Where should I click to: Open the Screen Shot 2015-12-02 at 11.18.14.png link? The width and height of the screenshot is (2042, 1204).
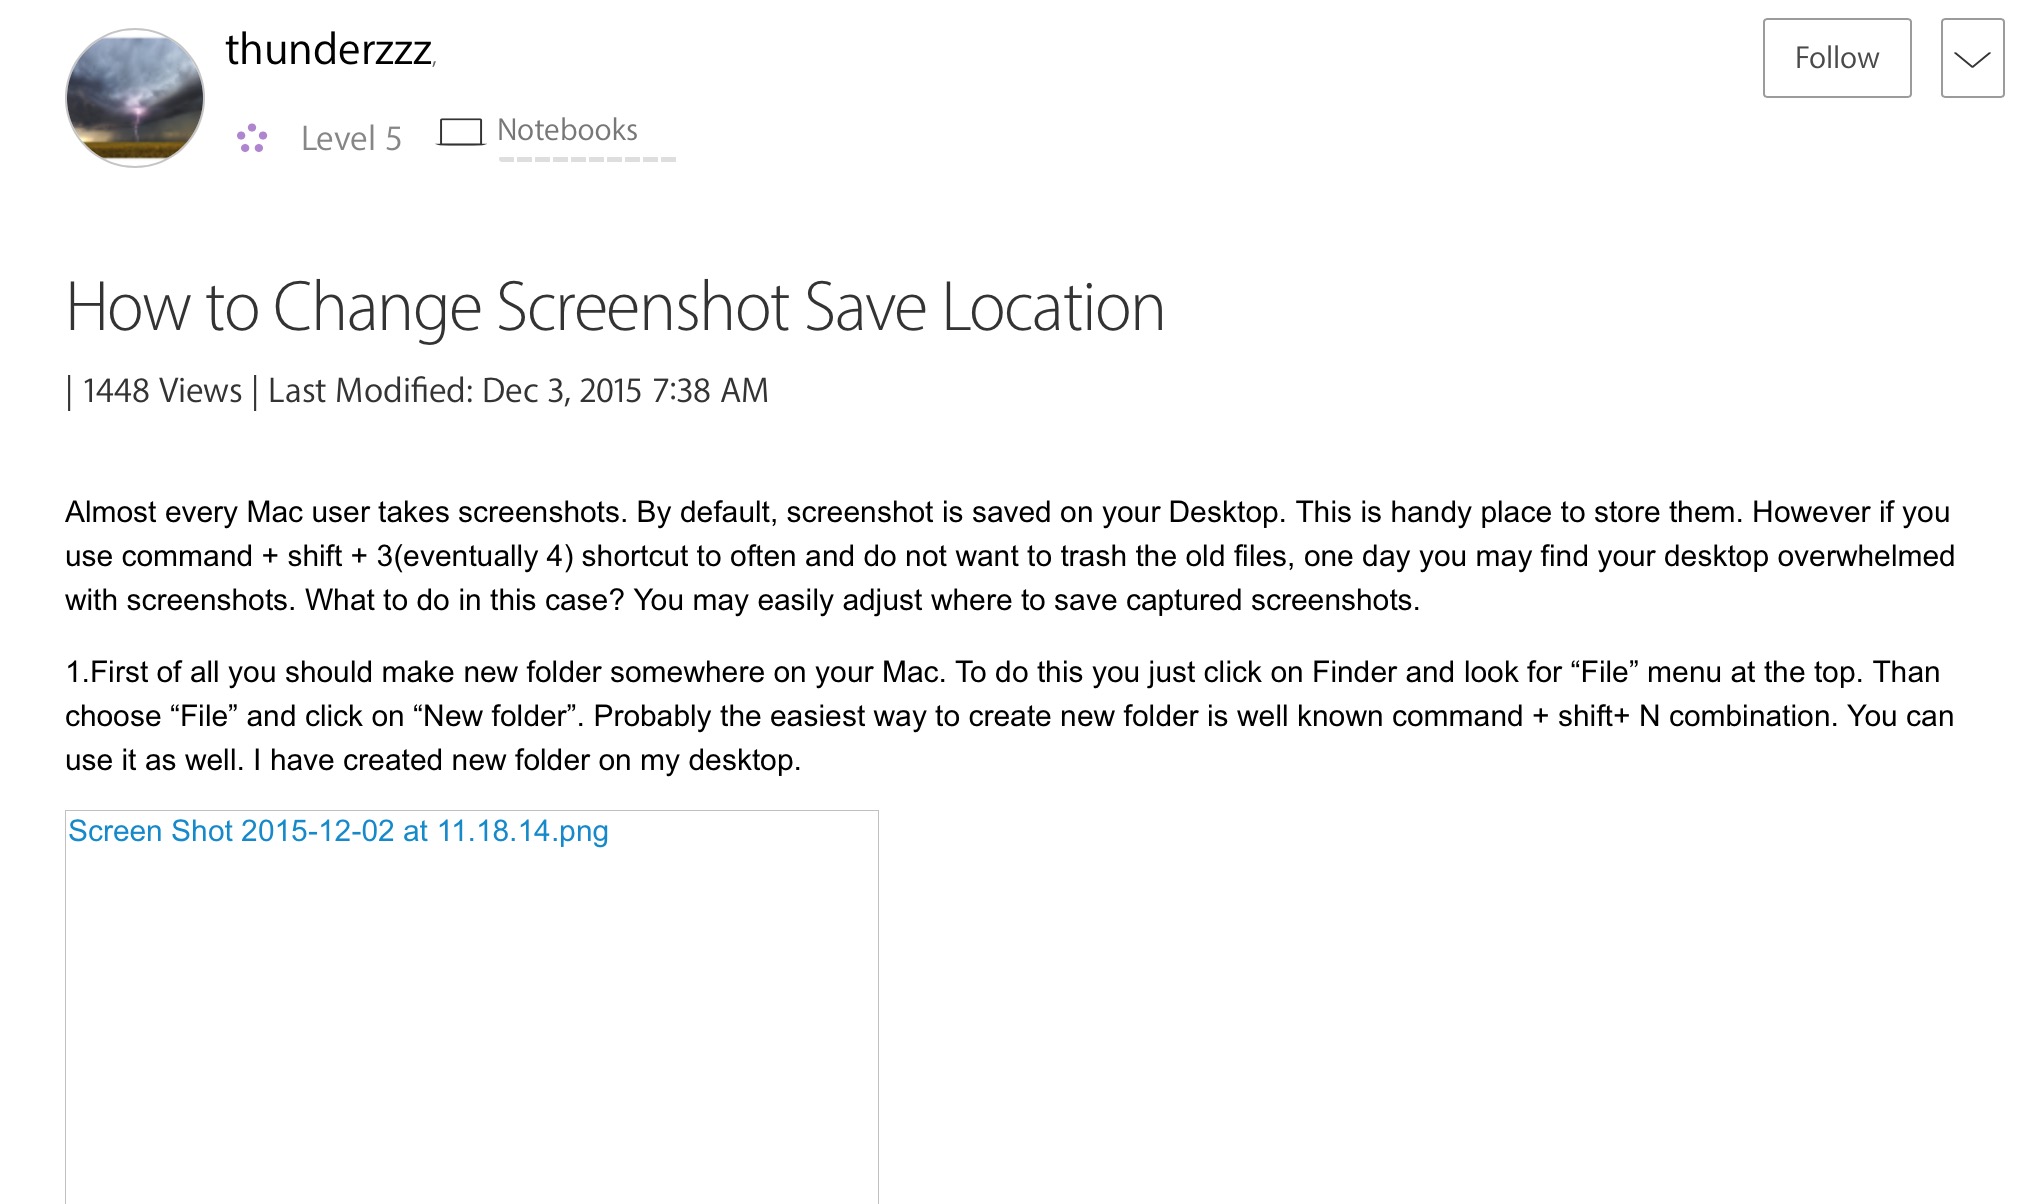(x=338, y=831)
